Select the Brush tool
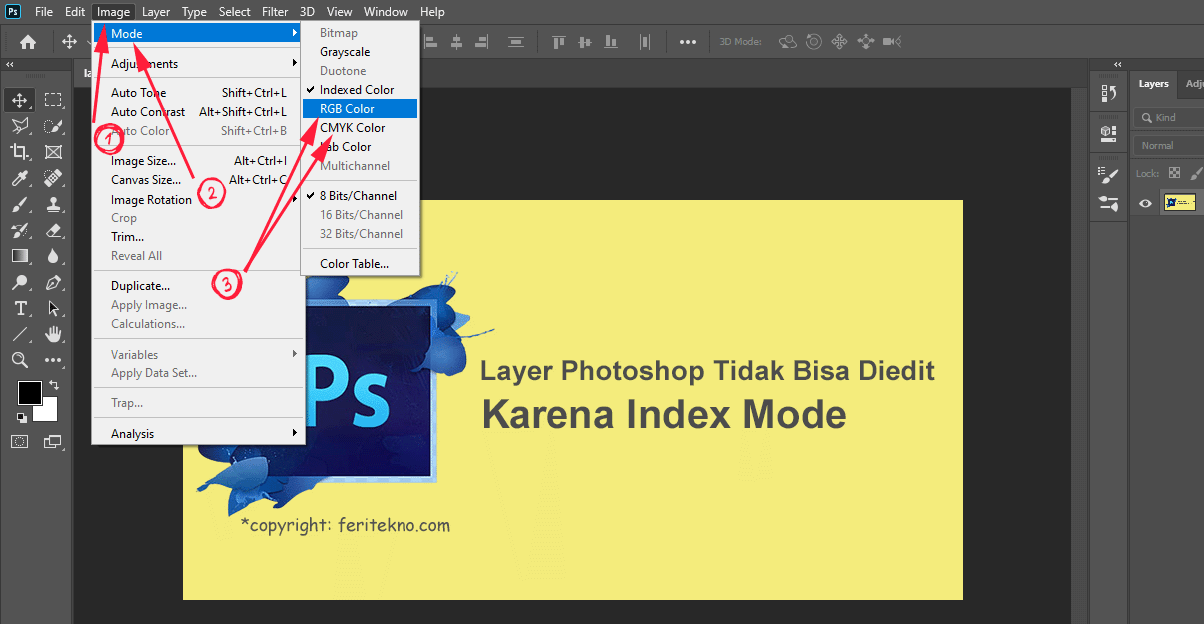The image size is (1204, 624). click(19, 204)
